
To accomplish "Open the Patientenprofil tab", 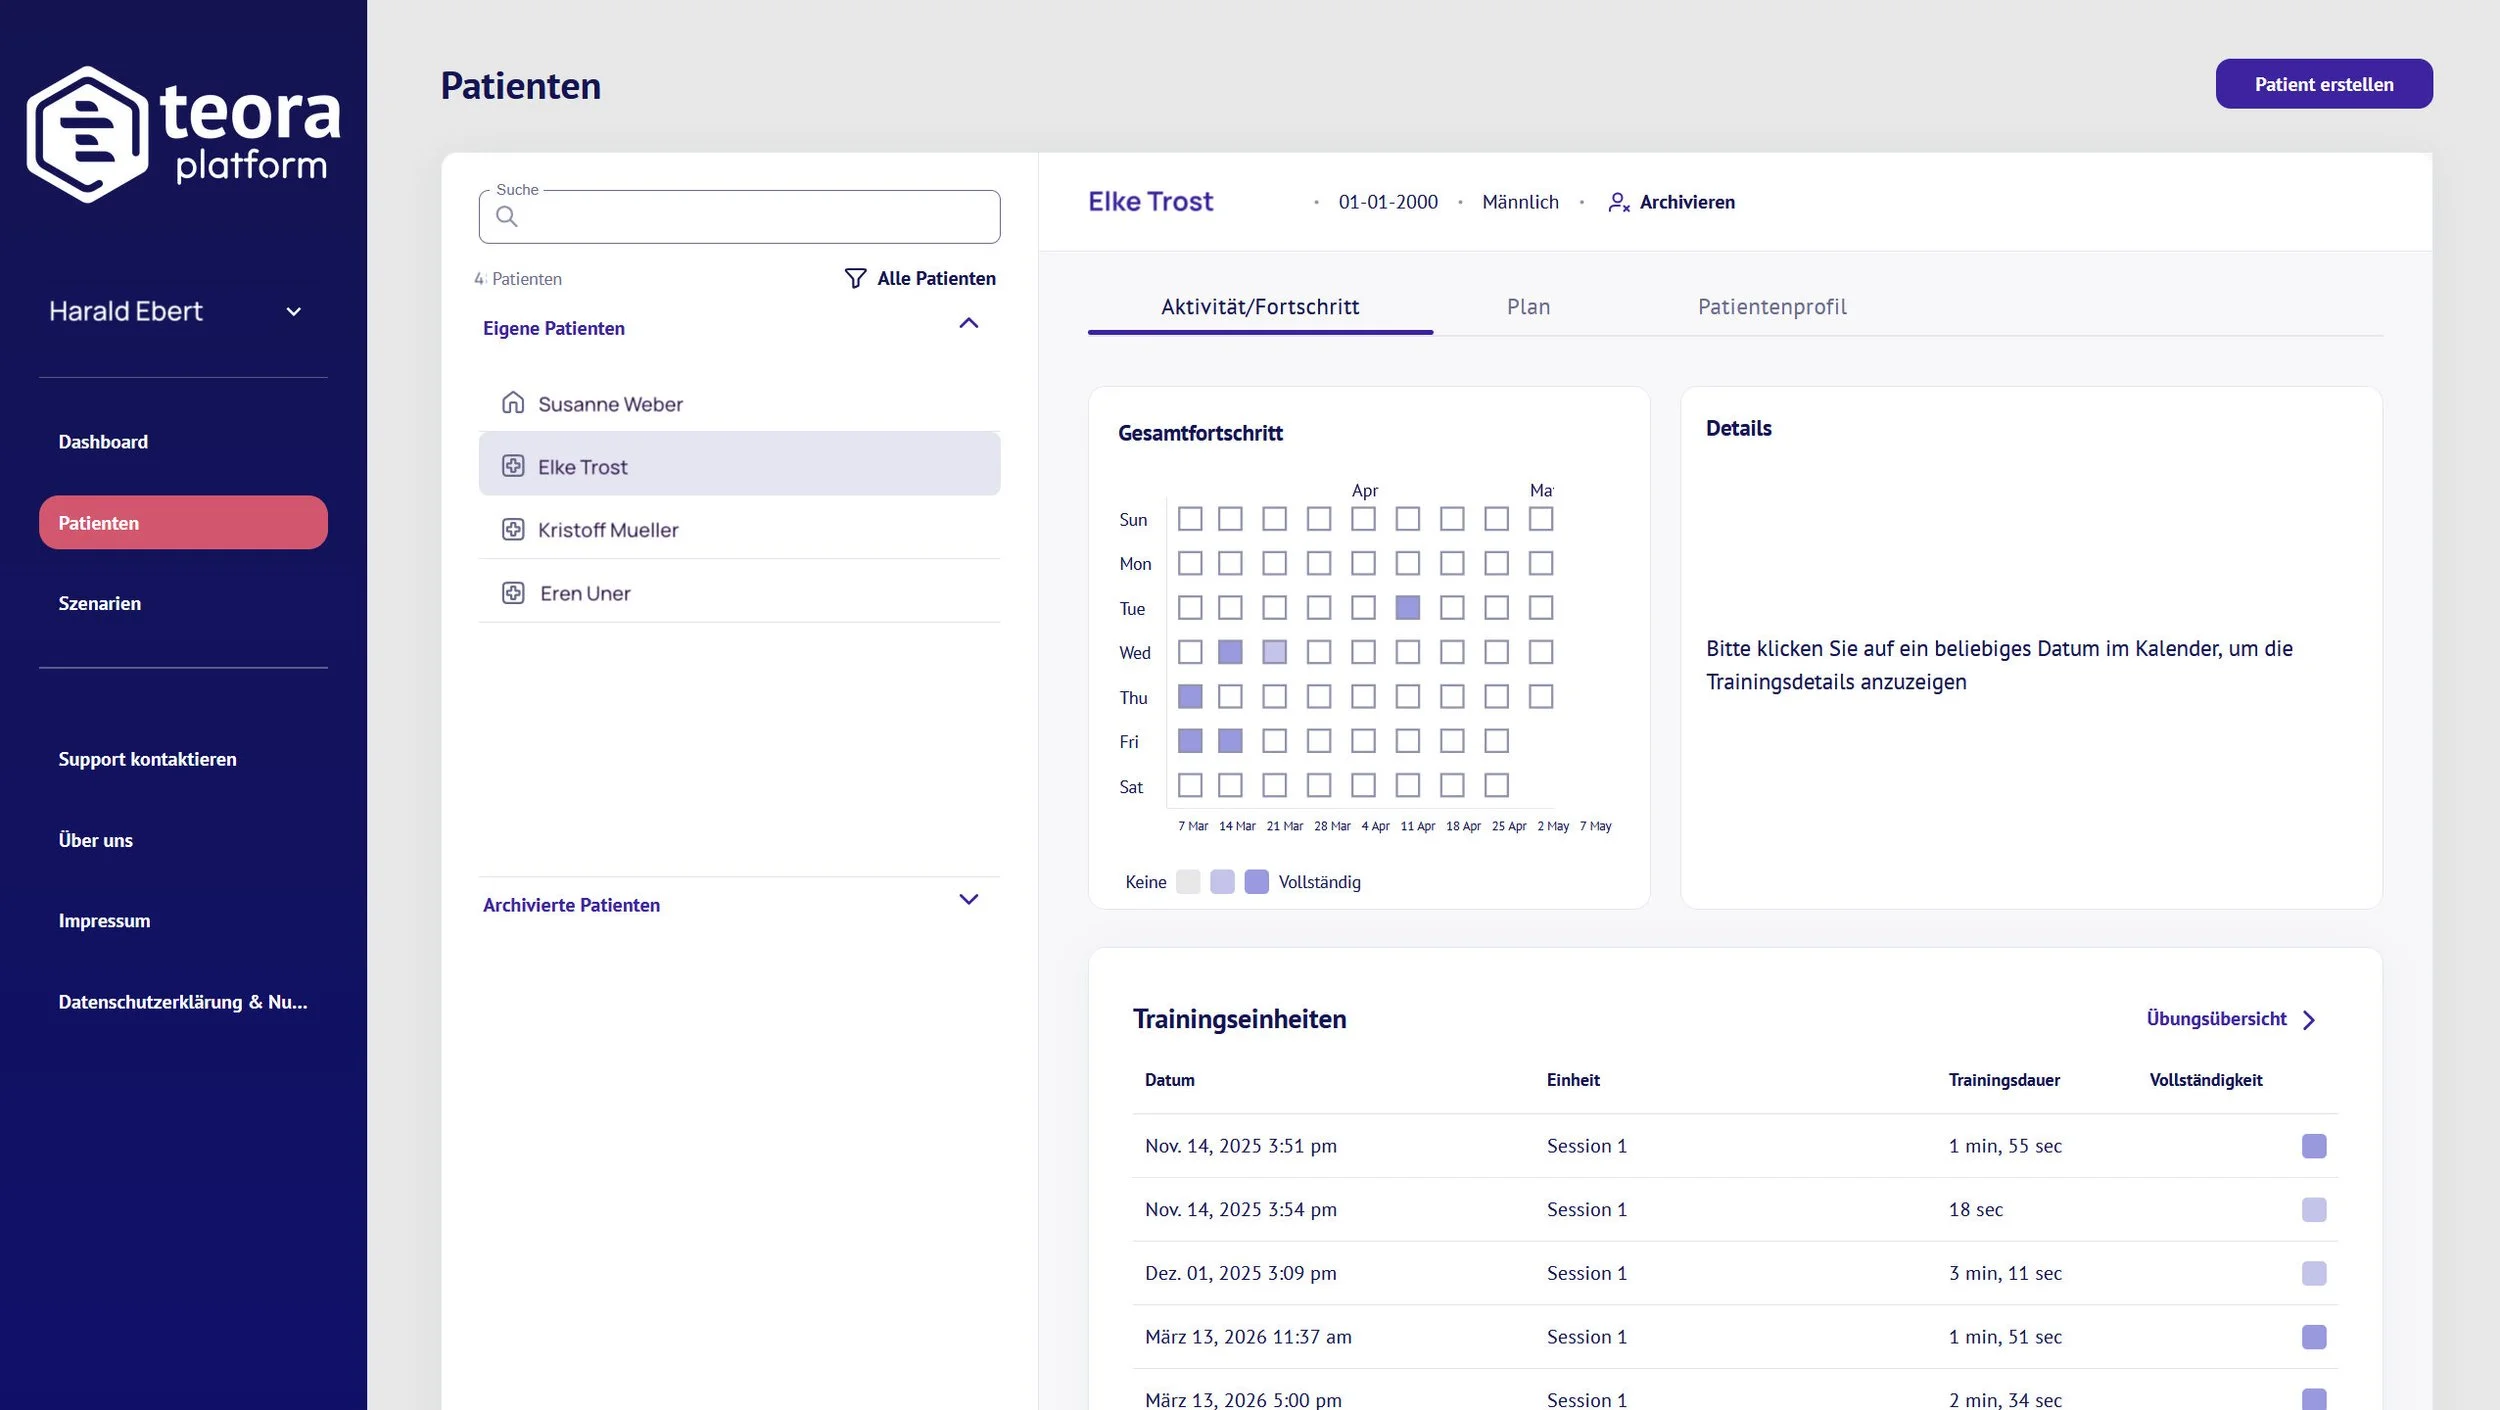I will pyautogui.click(x=1772, y=307).
